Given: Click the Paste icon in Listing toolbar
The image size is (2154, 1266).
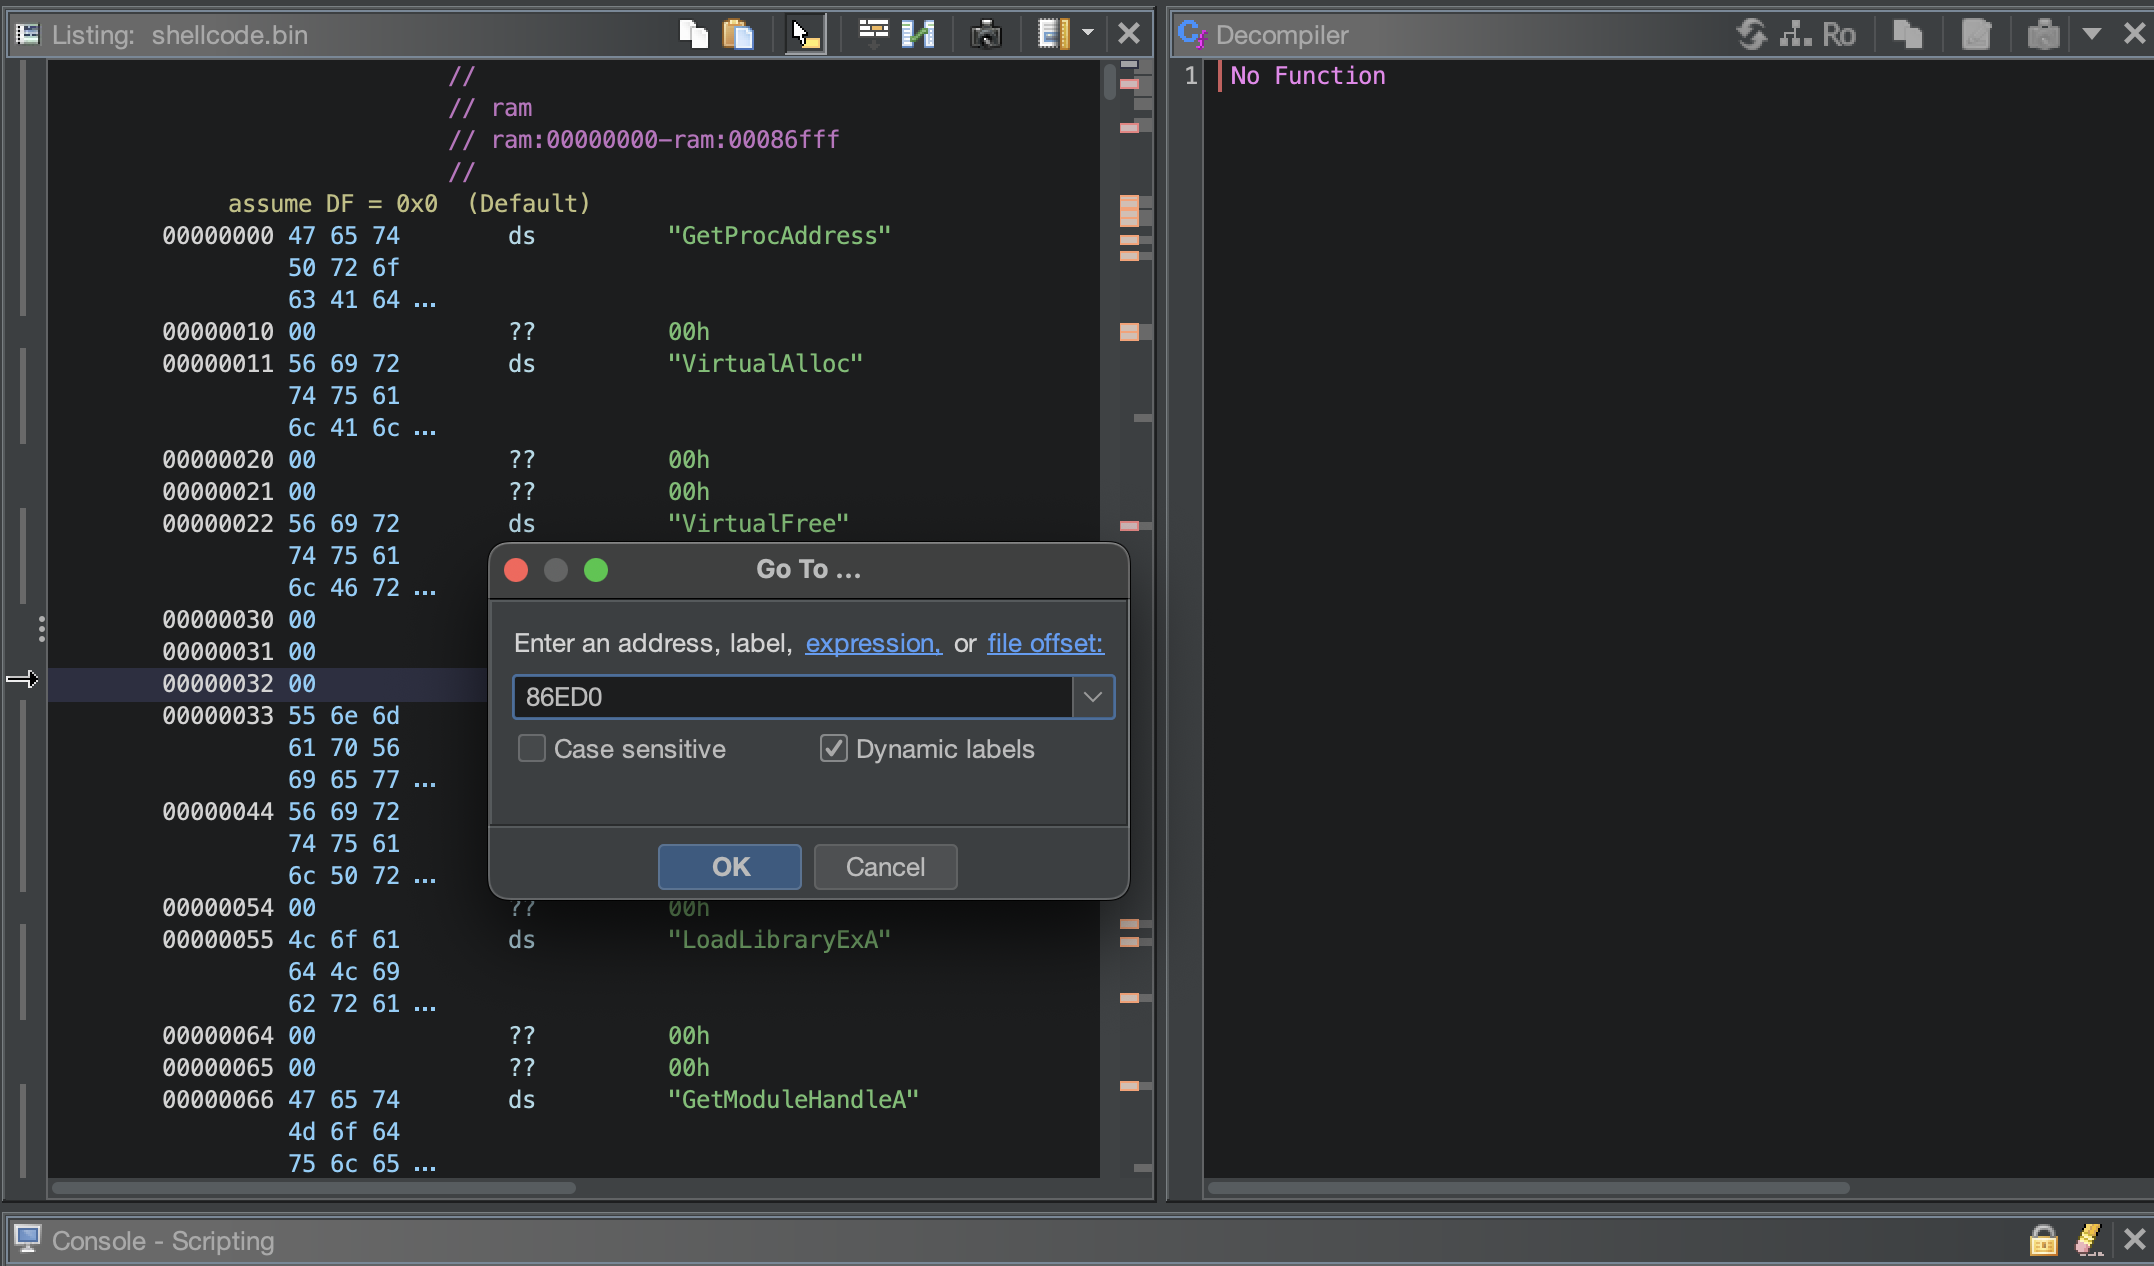Looking at the screenshot, I should 738,34.
